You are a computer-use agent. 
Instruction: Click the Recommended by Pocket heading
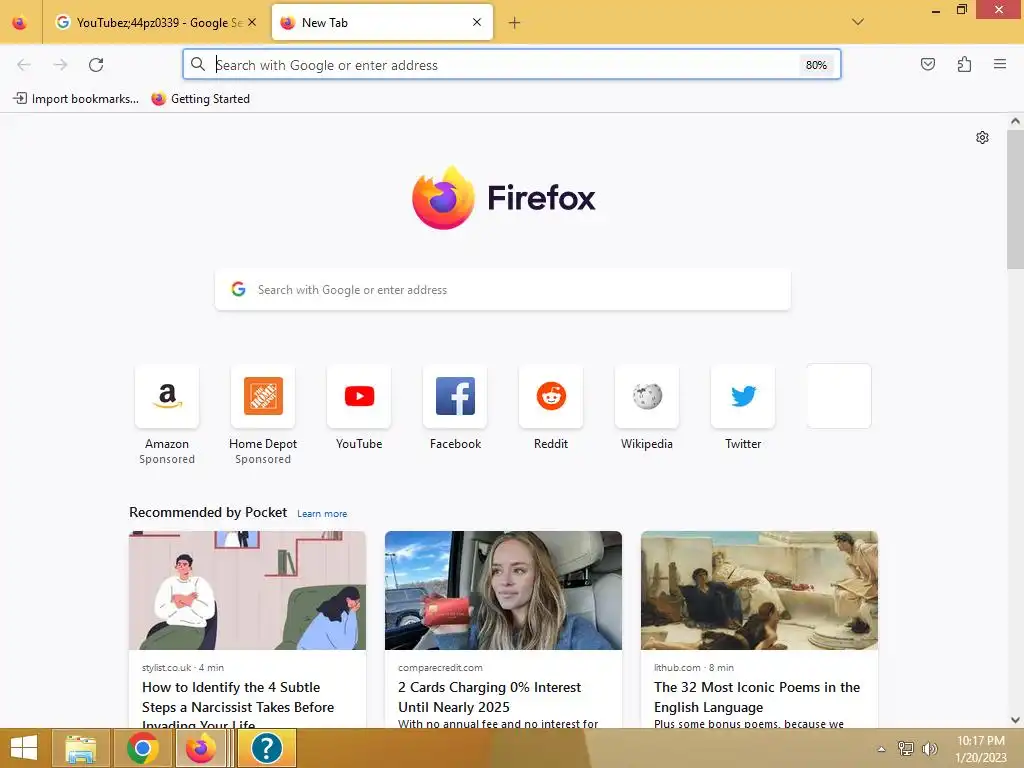pos(208,513)
